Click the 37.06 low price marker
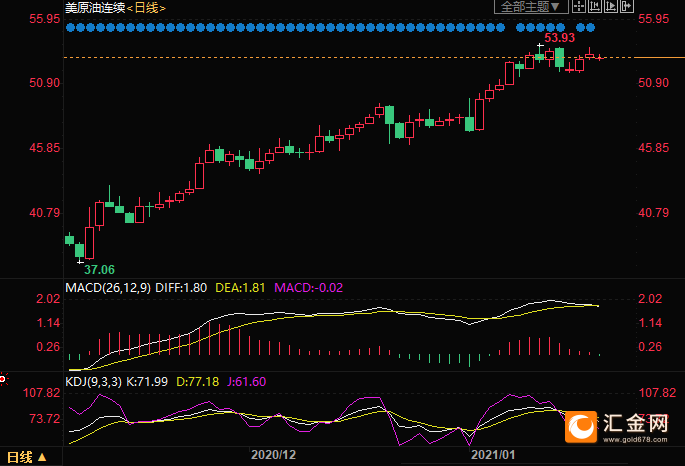 click(x=99, y=269)
